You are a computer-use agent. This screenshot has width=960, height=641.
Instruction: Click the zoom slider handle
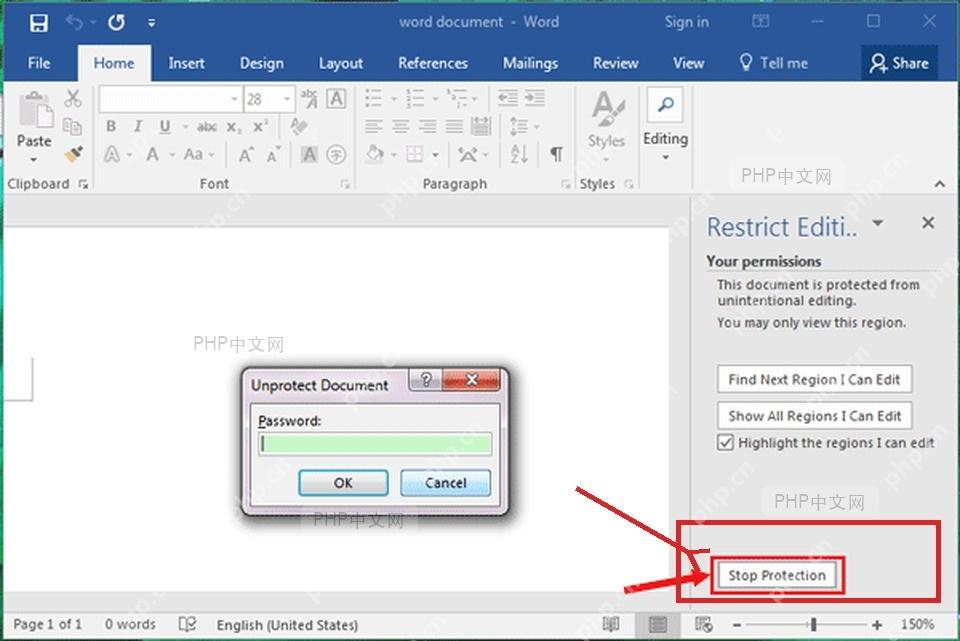coord(814,624)
